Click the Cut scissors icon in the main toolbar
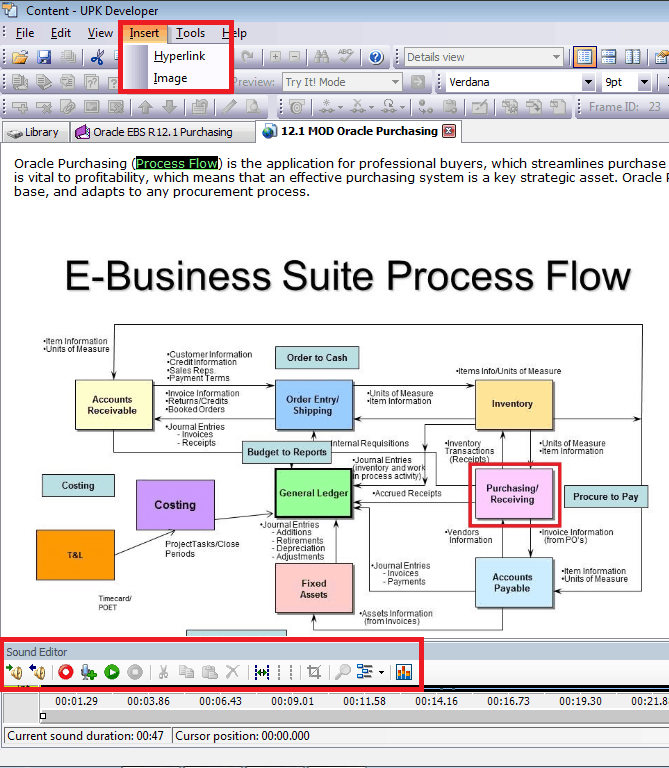 coord(97,57)
